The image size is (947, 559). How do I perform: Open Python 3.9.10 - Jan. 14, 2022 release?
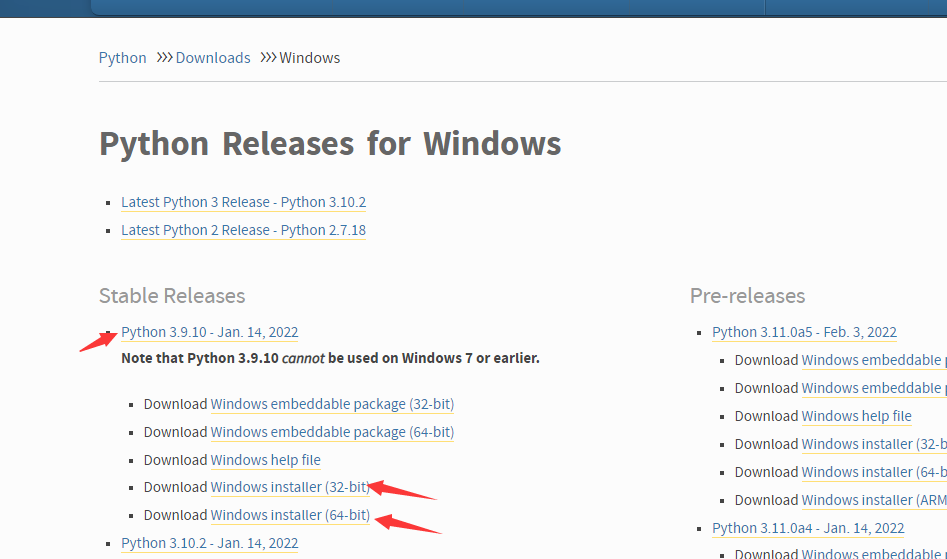click(x=210, y=332)
